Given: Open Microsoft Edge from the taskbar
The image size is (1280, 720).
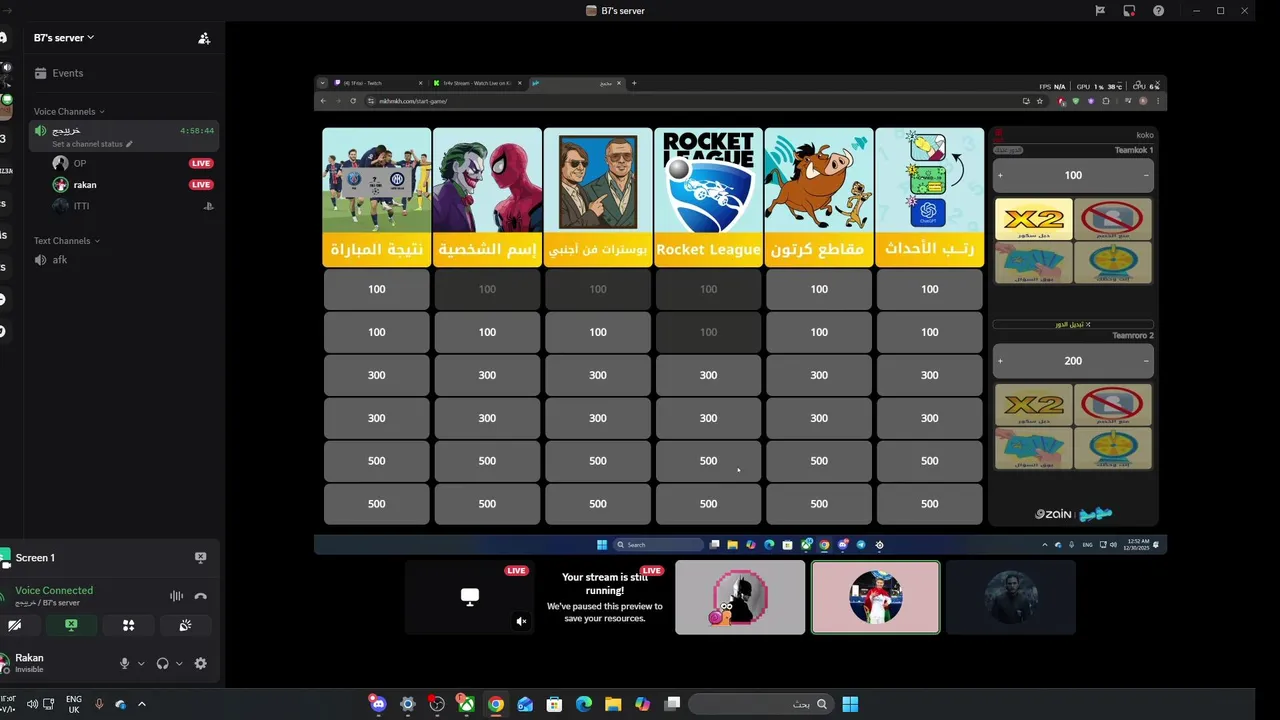Looking at the screenshot, I should coord(584,704).
